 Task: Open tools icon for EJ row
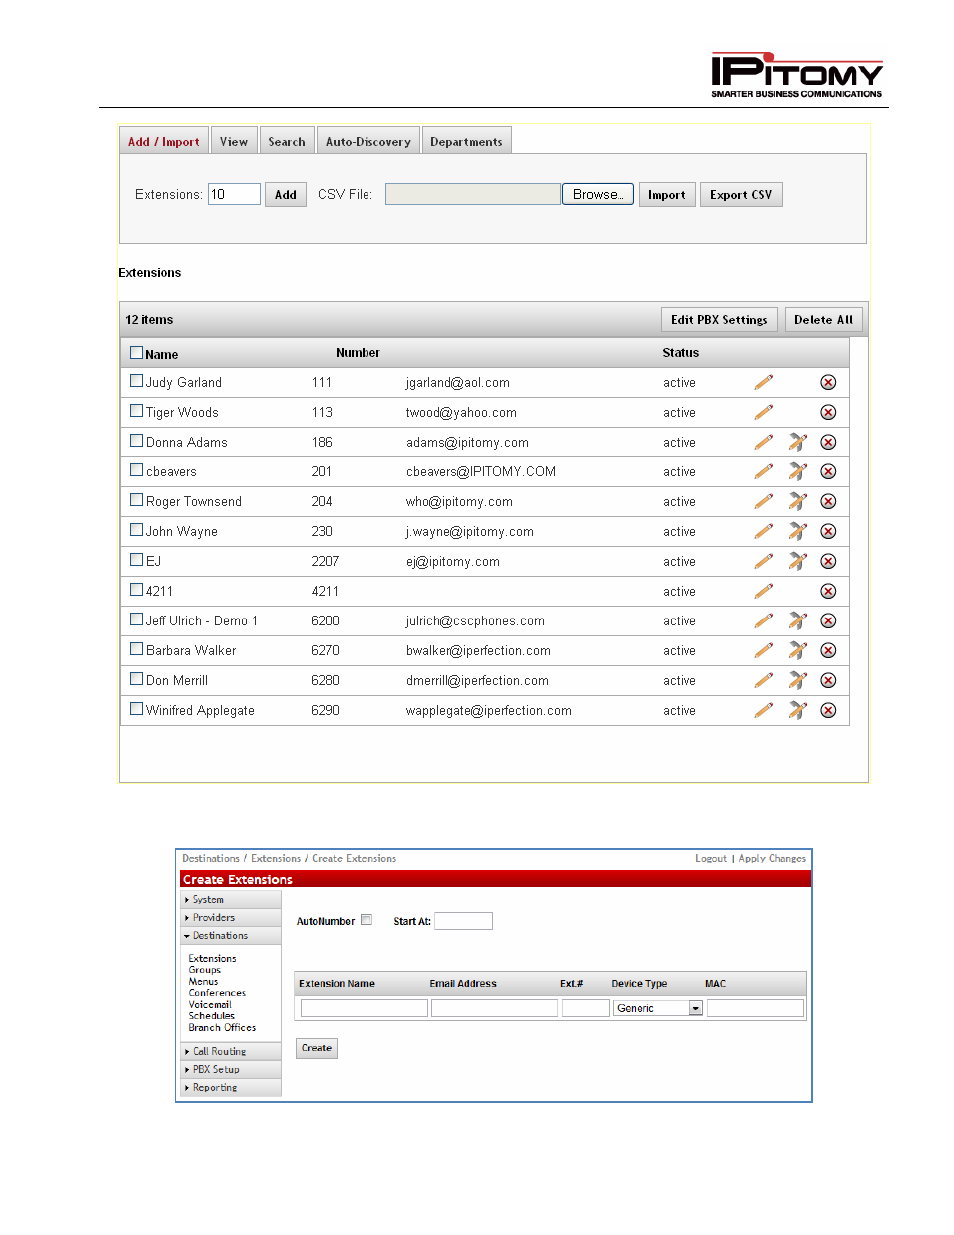(797, 561)
